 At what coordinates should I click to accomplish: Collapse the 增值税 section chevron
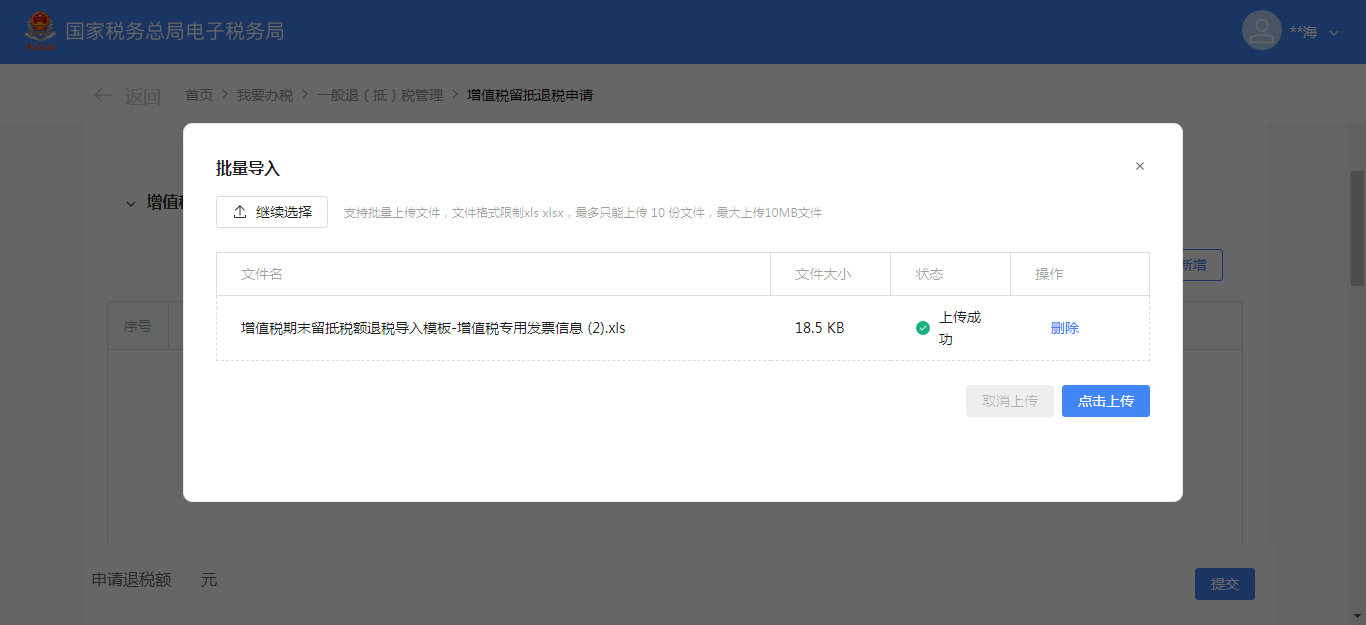pos(131,203)
